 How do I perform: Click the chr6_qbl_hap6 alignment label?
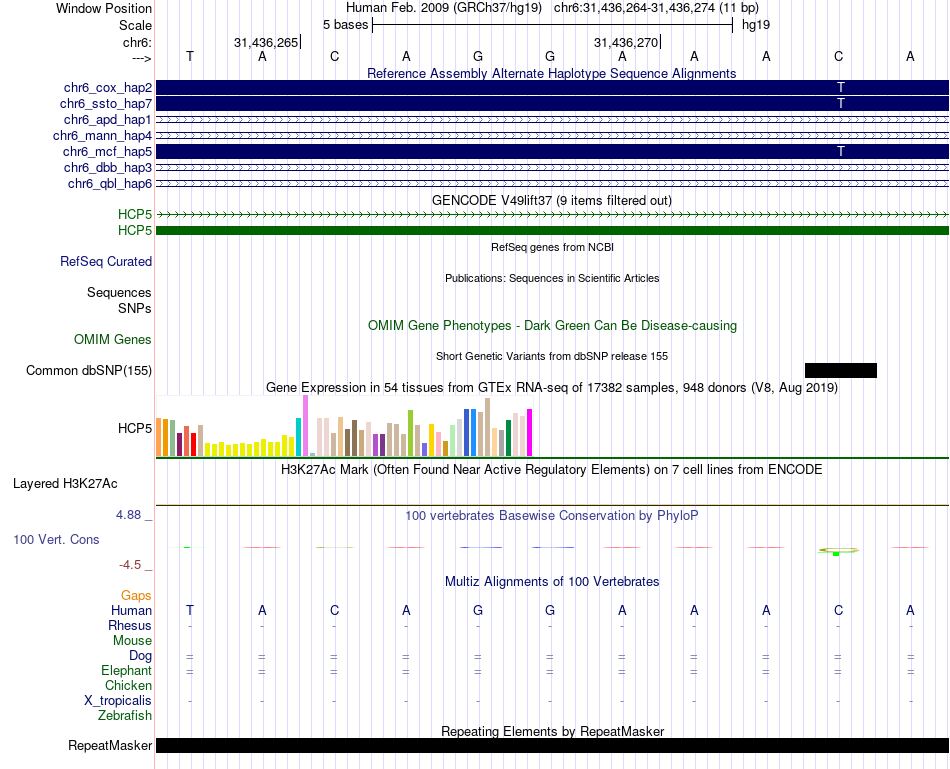[x=110, y=184]
